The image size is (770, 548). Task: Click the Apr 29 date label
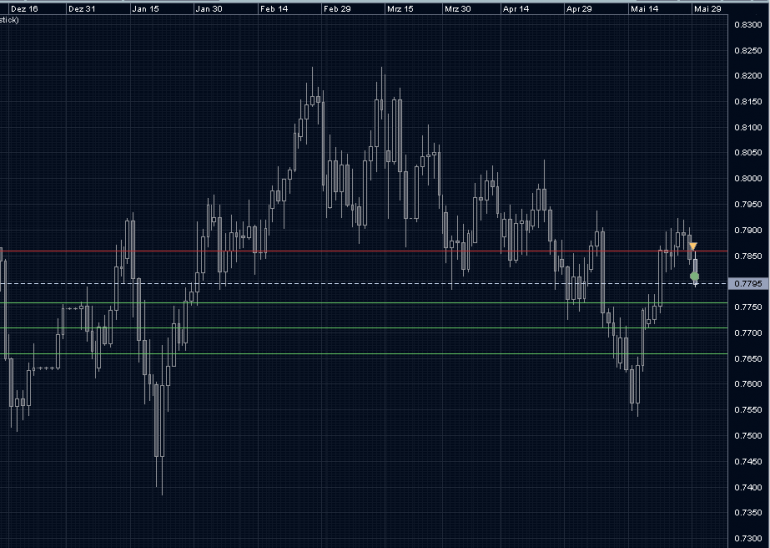(579, 9)
